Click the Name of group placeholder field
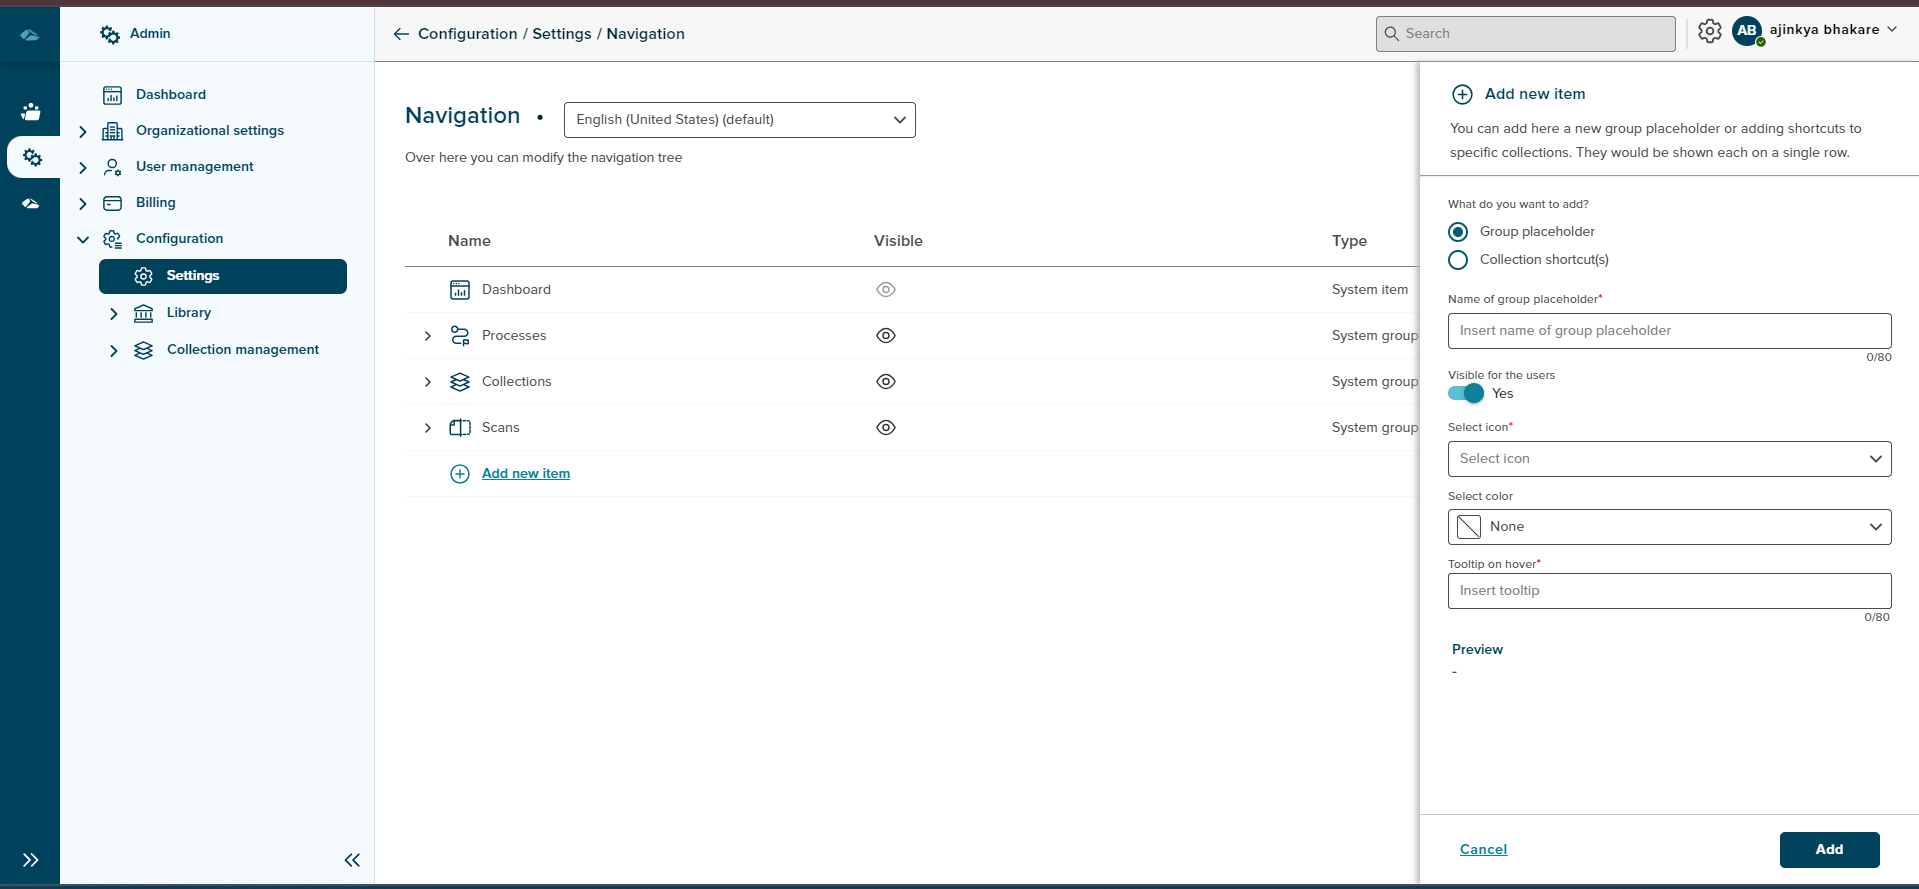 click(1669, 331)
